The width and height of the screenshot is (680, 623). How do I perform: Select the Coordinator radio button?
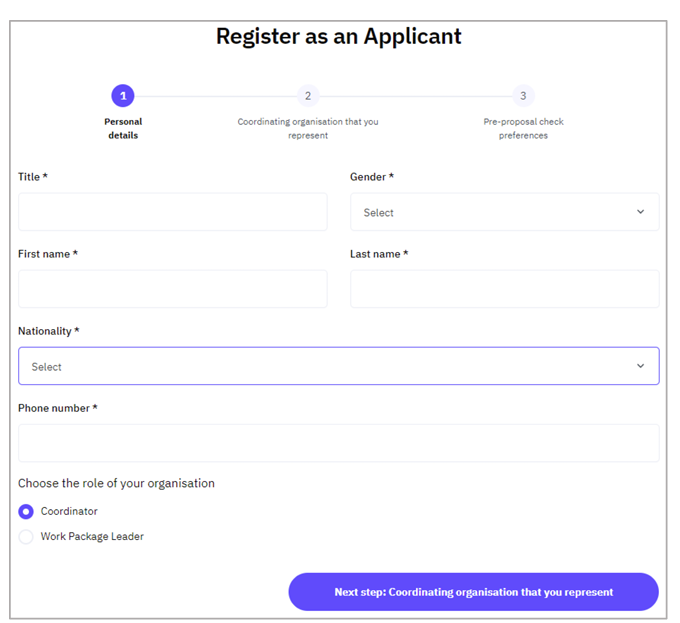coord(26,512)
